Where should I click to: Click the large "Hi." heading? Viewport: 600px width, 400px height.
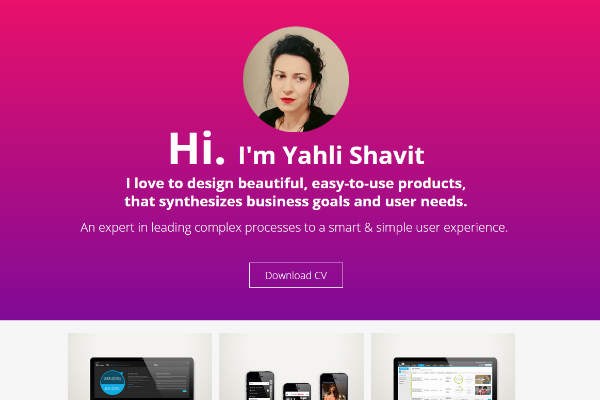[197, 149]
